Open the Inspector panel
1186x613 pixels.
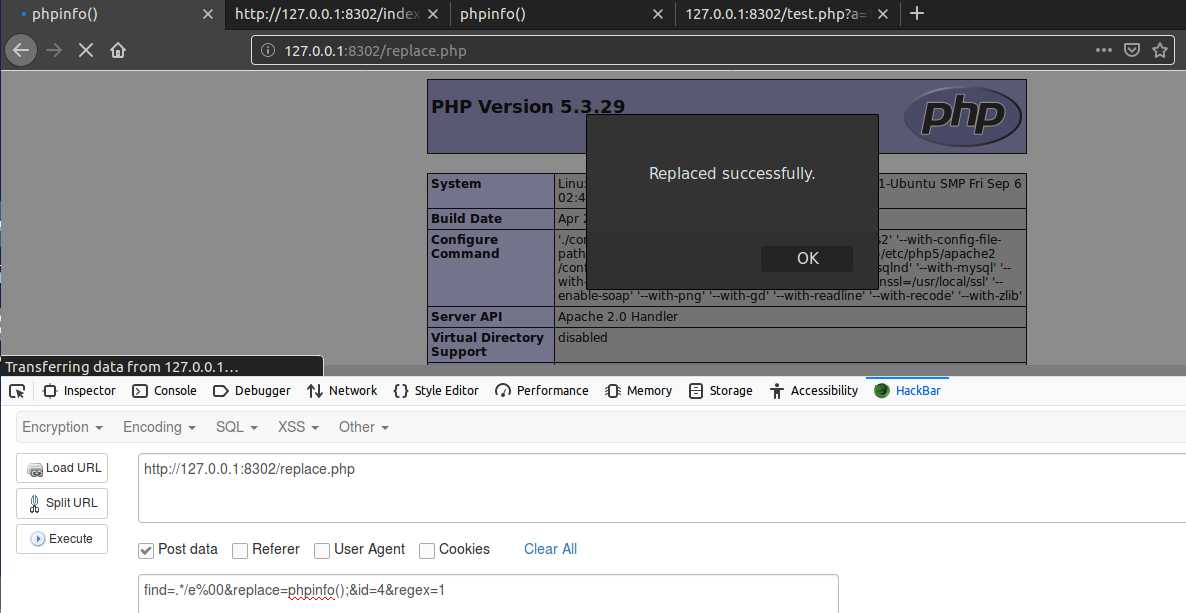click(x=79, y=391)
